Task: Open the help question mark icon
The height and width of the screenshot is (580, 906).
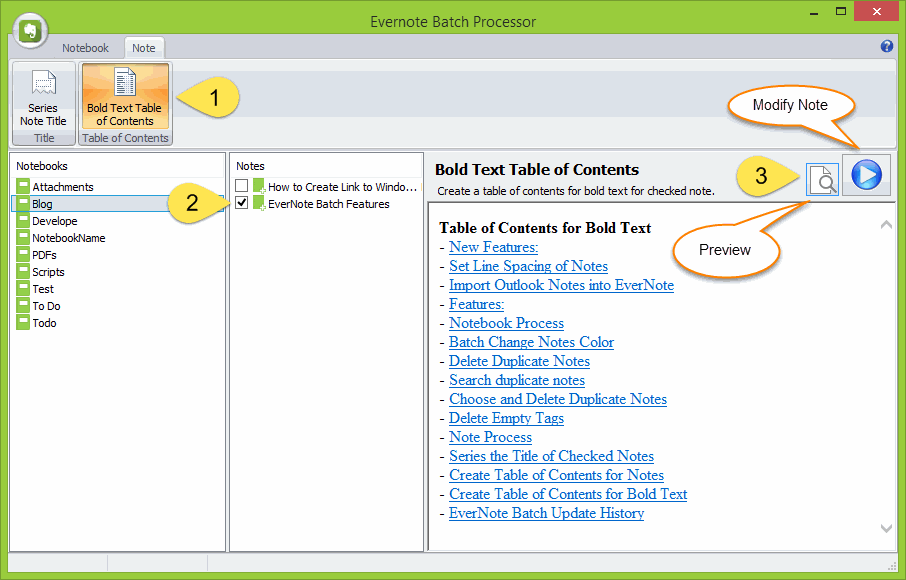Action: tap(886, 47)
